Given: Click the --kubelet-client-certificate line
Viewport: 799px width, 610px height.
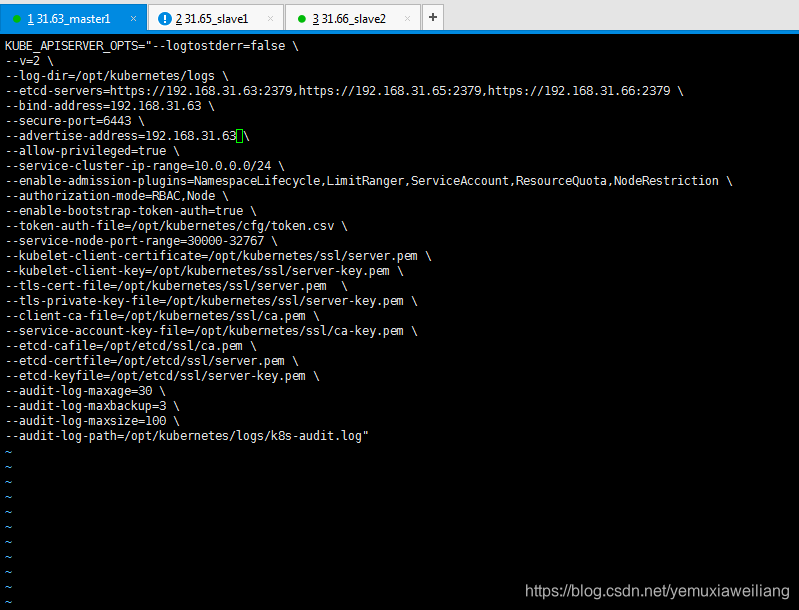Looking at the screenshot, I should [x=218, y=256].
